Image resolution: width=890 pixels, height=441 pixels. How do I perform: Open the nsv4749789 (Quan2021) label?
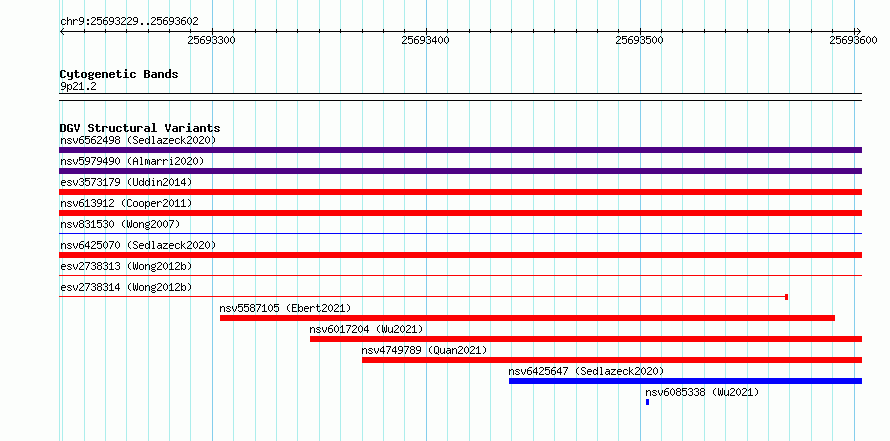424,350
